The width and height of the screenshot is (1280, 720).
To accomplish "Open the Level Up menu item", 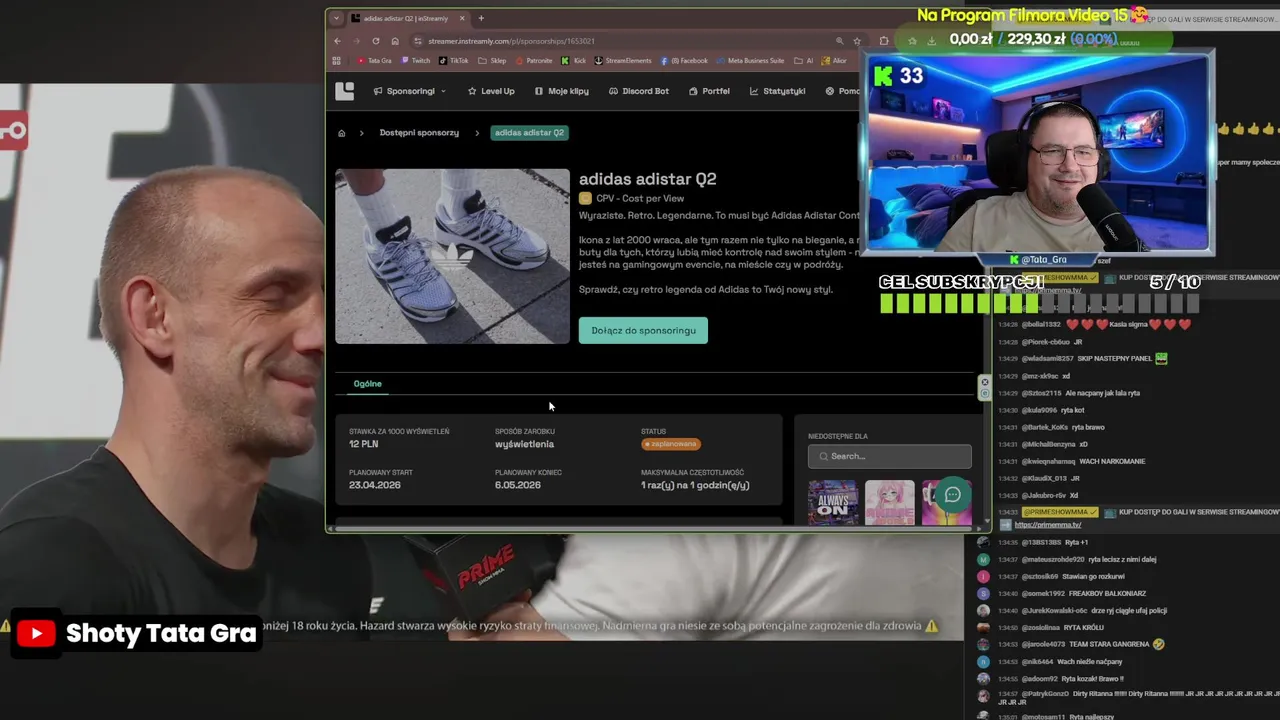I will (491, 91).
